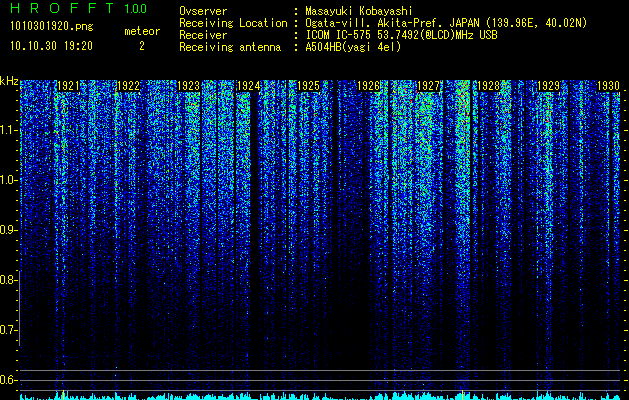Click the 1921 time marker
Image resolution: width=629 pixels, height=400 pixels.
coord(68,86)
